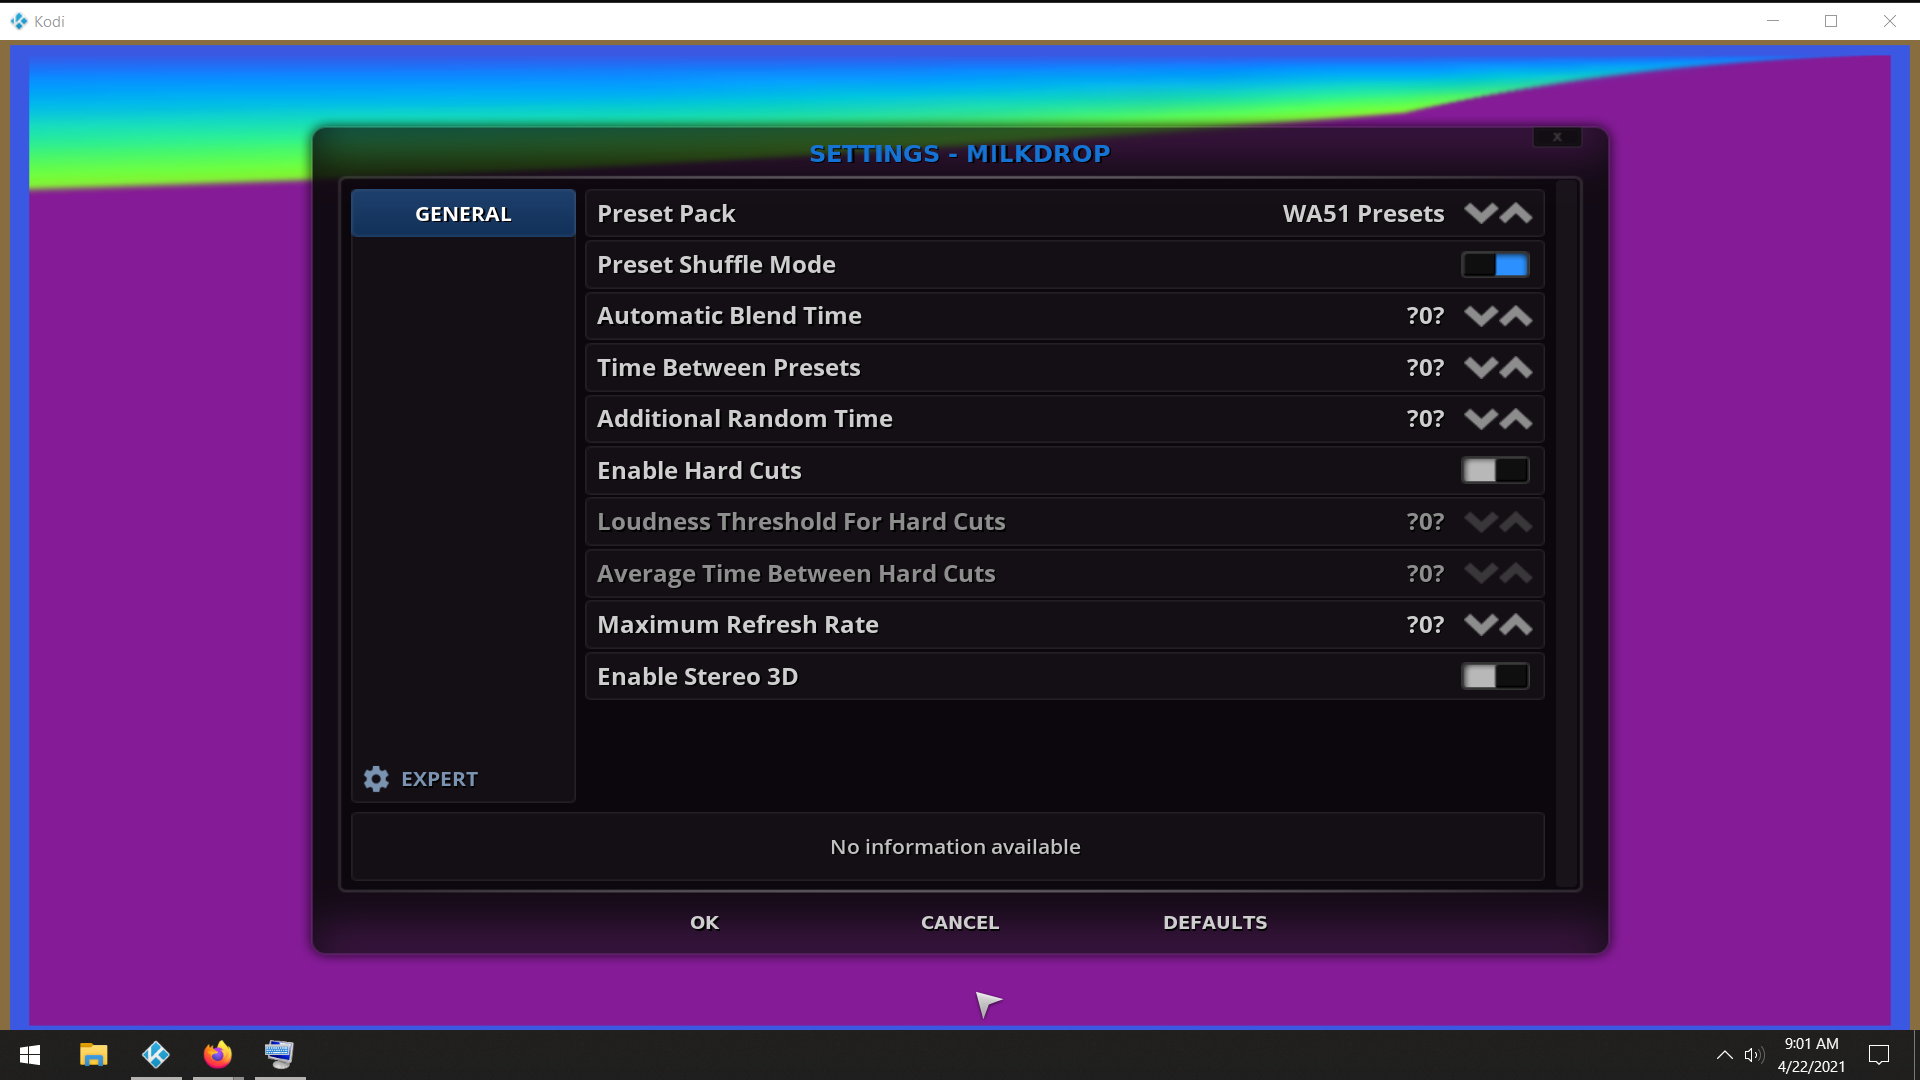Image resolution: width=1920 pixels, height=1080 pixels.
Task: Select the Preset Pack setting label
Action: (666, 213)
